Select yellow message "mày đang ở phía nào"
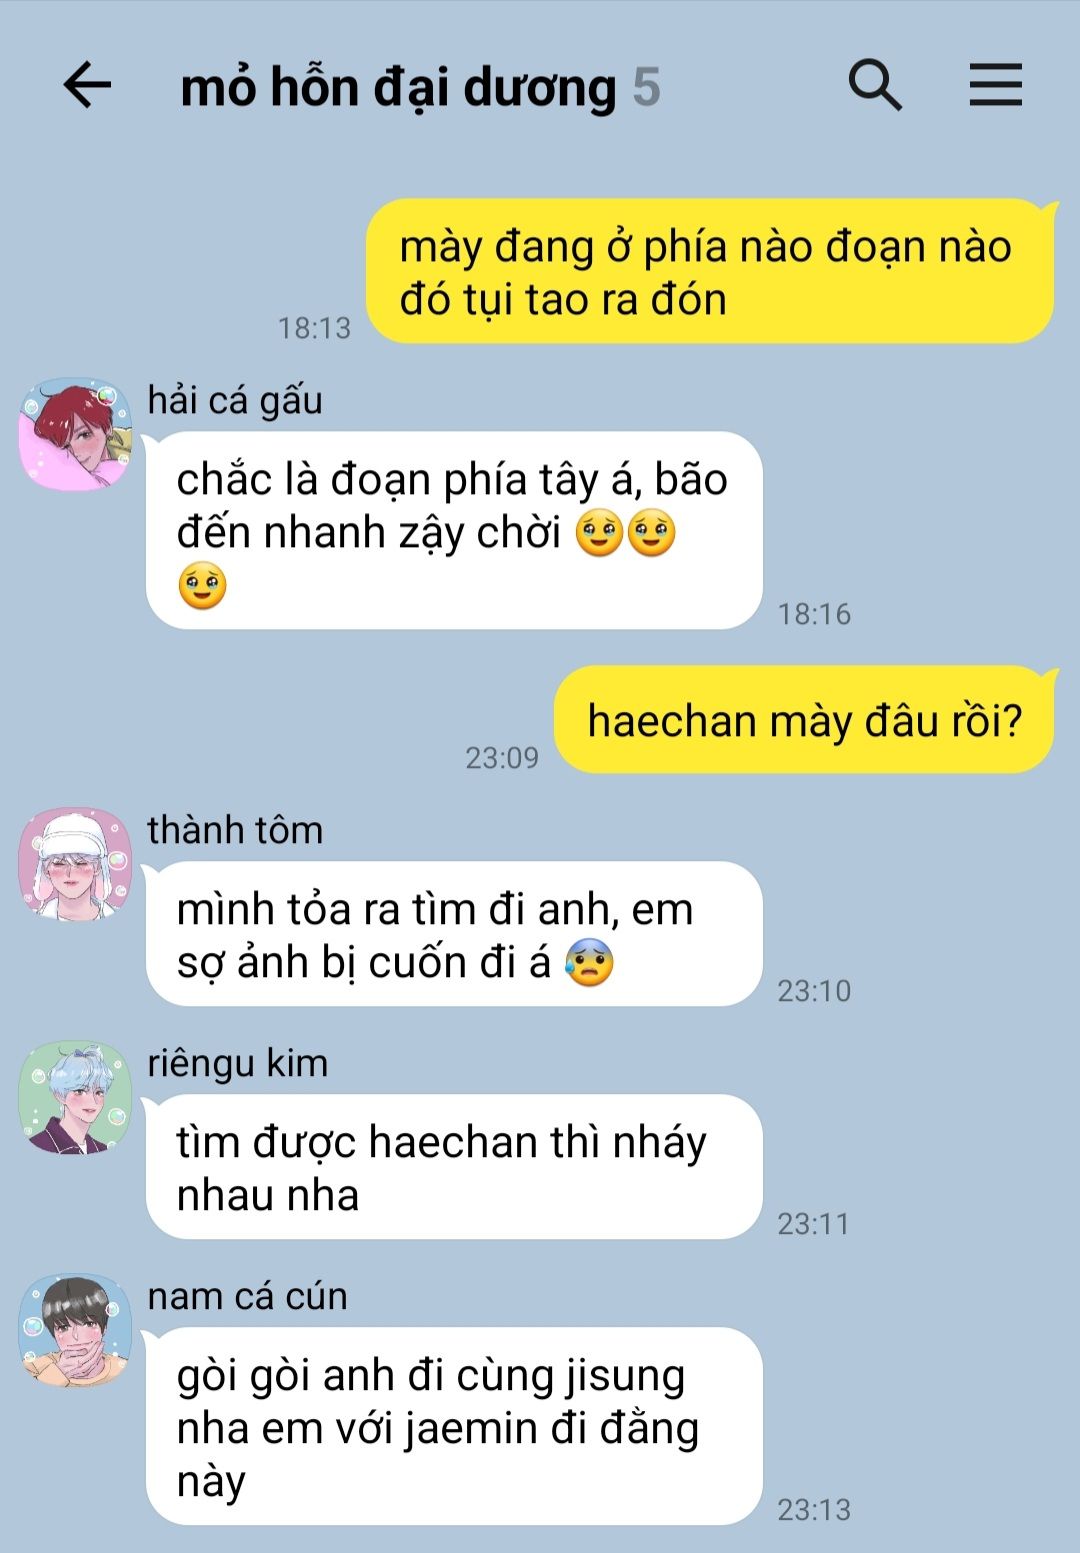Screen dimensions: 1080x1553 tap(711, 272)
